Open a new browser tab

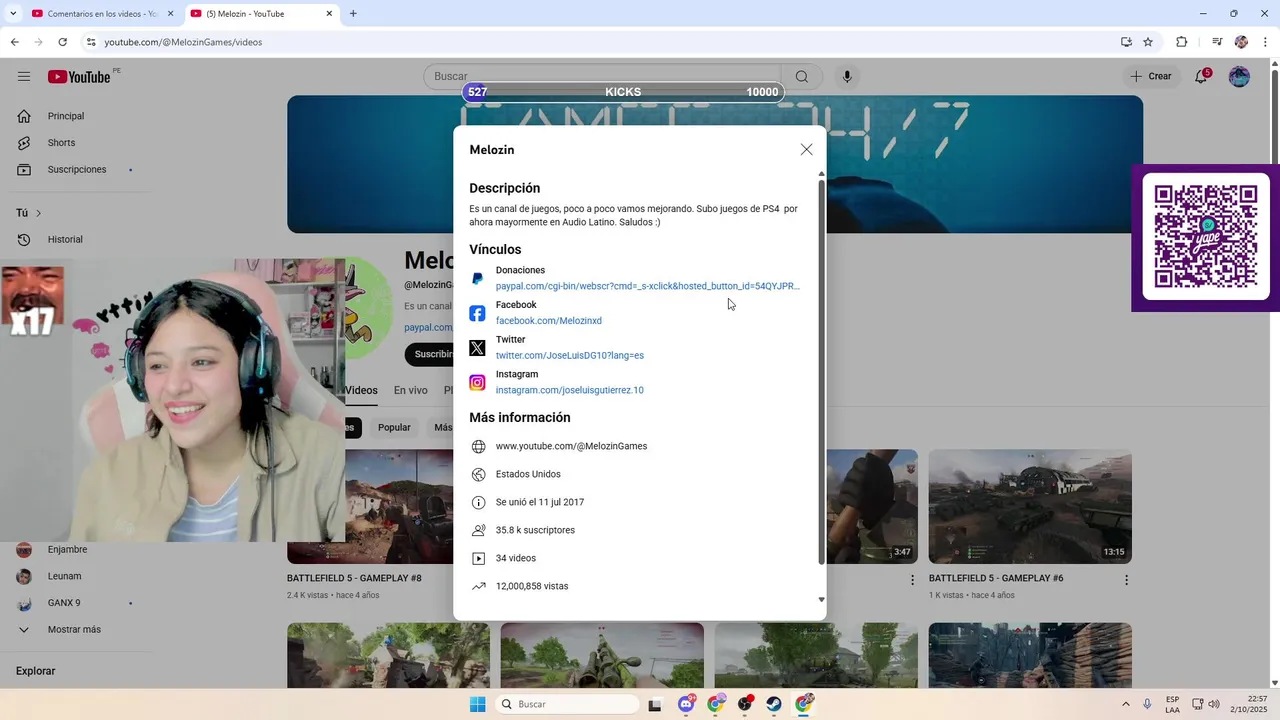tap(353, 14)
